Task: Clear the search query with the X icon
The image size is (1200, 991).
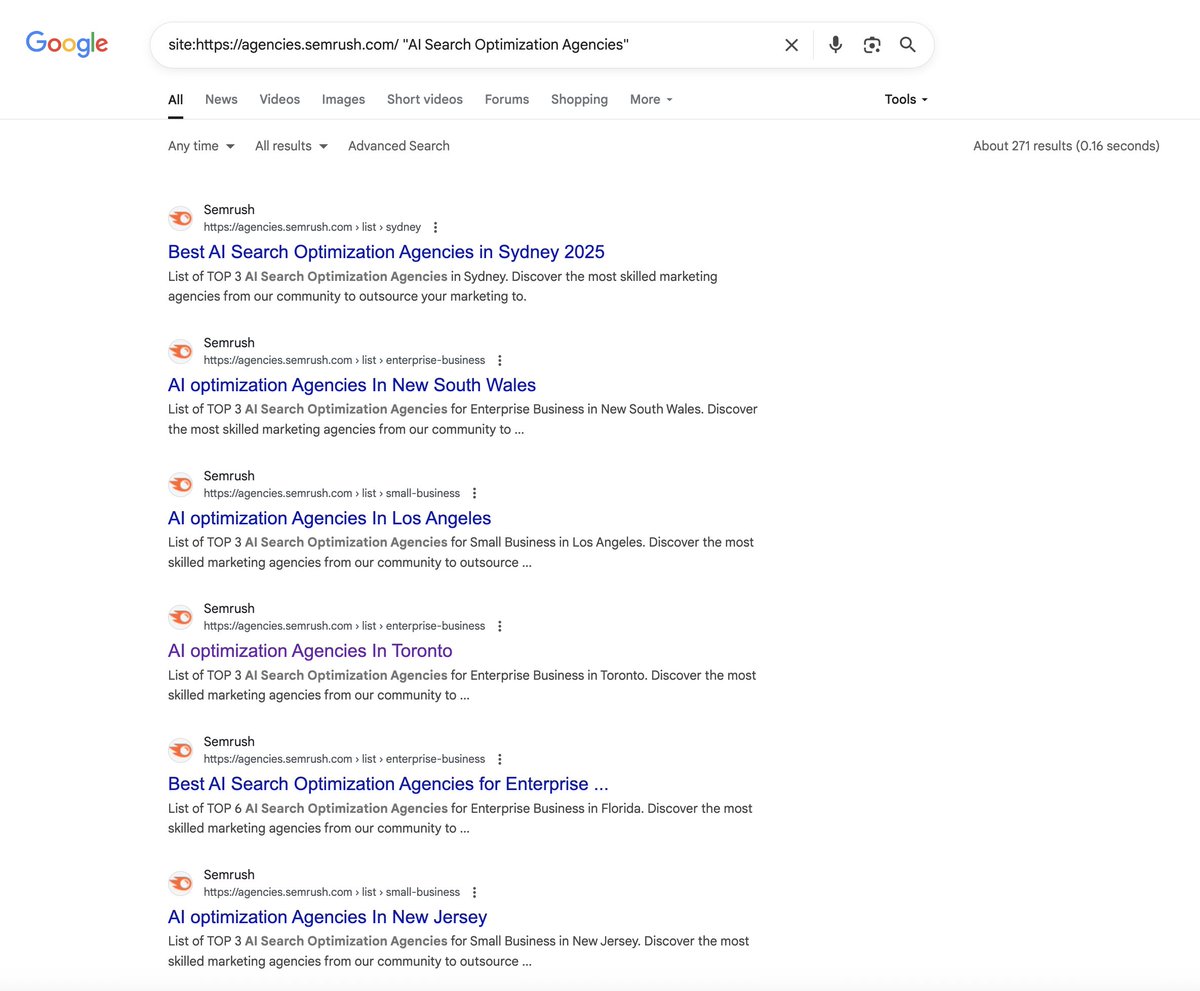Action: click(x=791, y=44)
